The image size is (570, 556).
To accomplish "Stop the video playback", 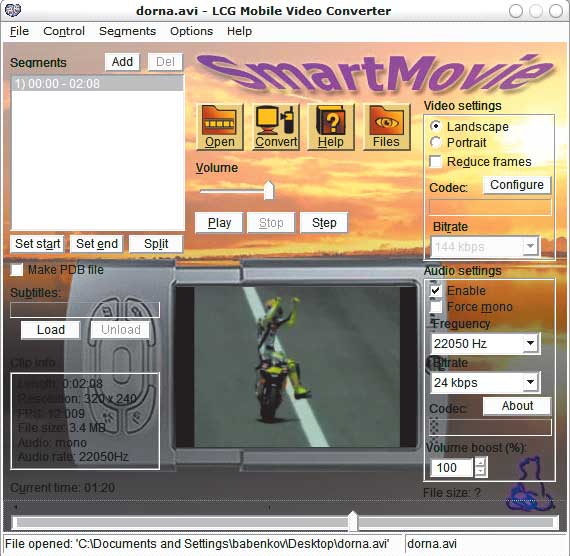I will pyautogui.click(x=271, y=223).
